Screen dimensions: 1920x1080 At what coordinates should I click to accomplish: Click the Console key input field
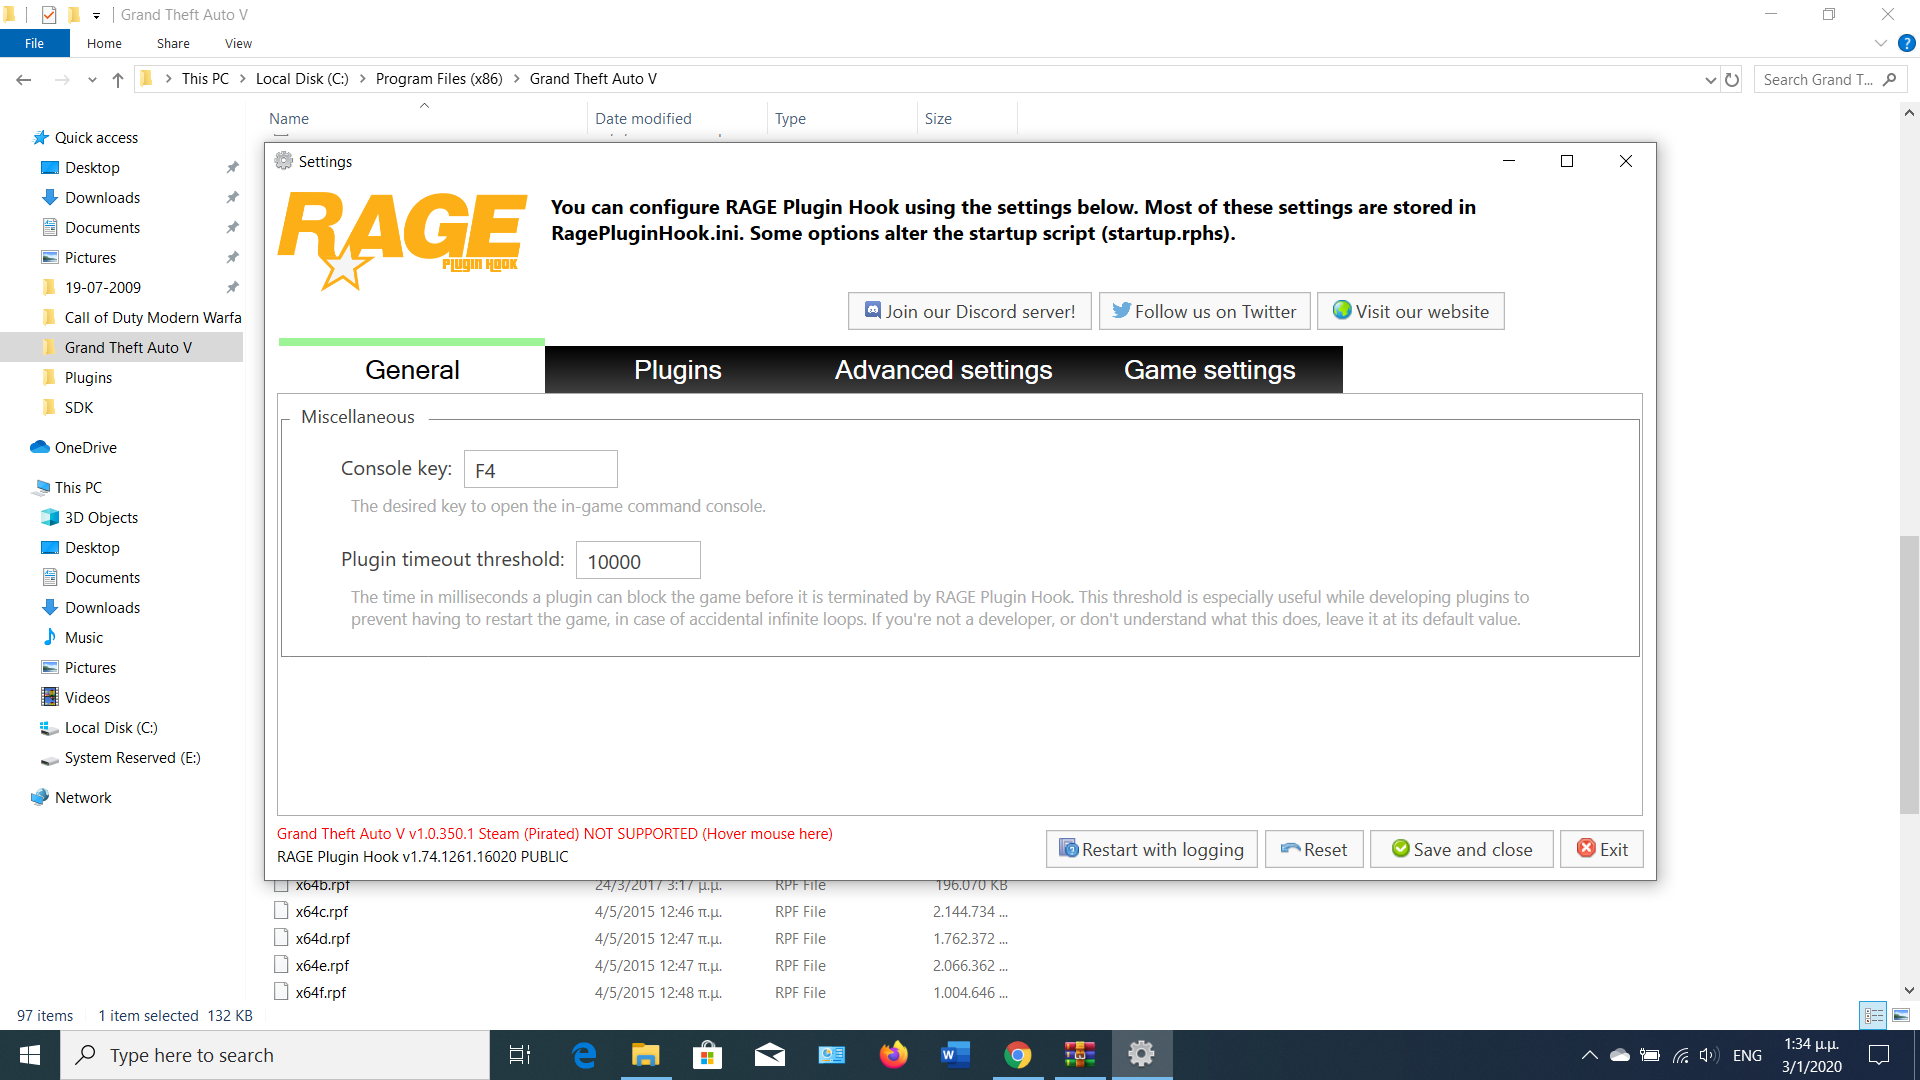pyautogui.click(x=541, y=469)
